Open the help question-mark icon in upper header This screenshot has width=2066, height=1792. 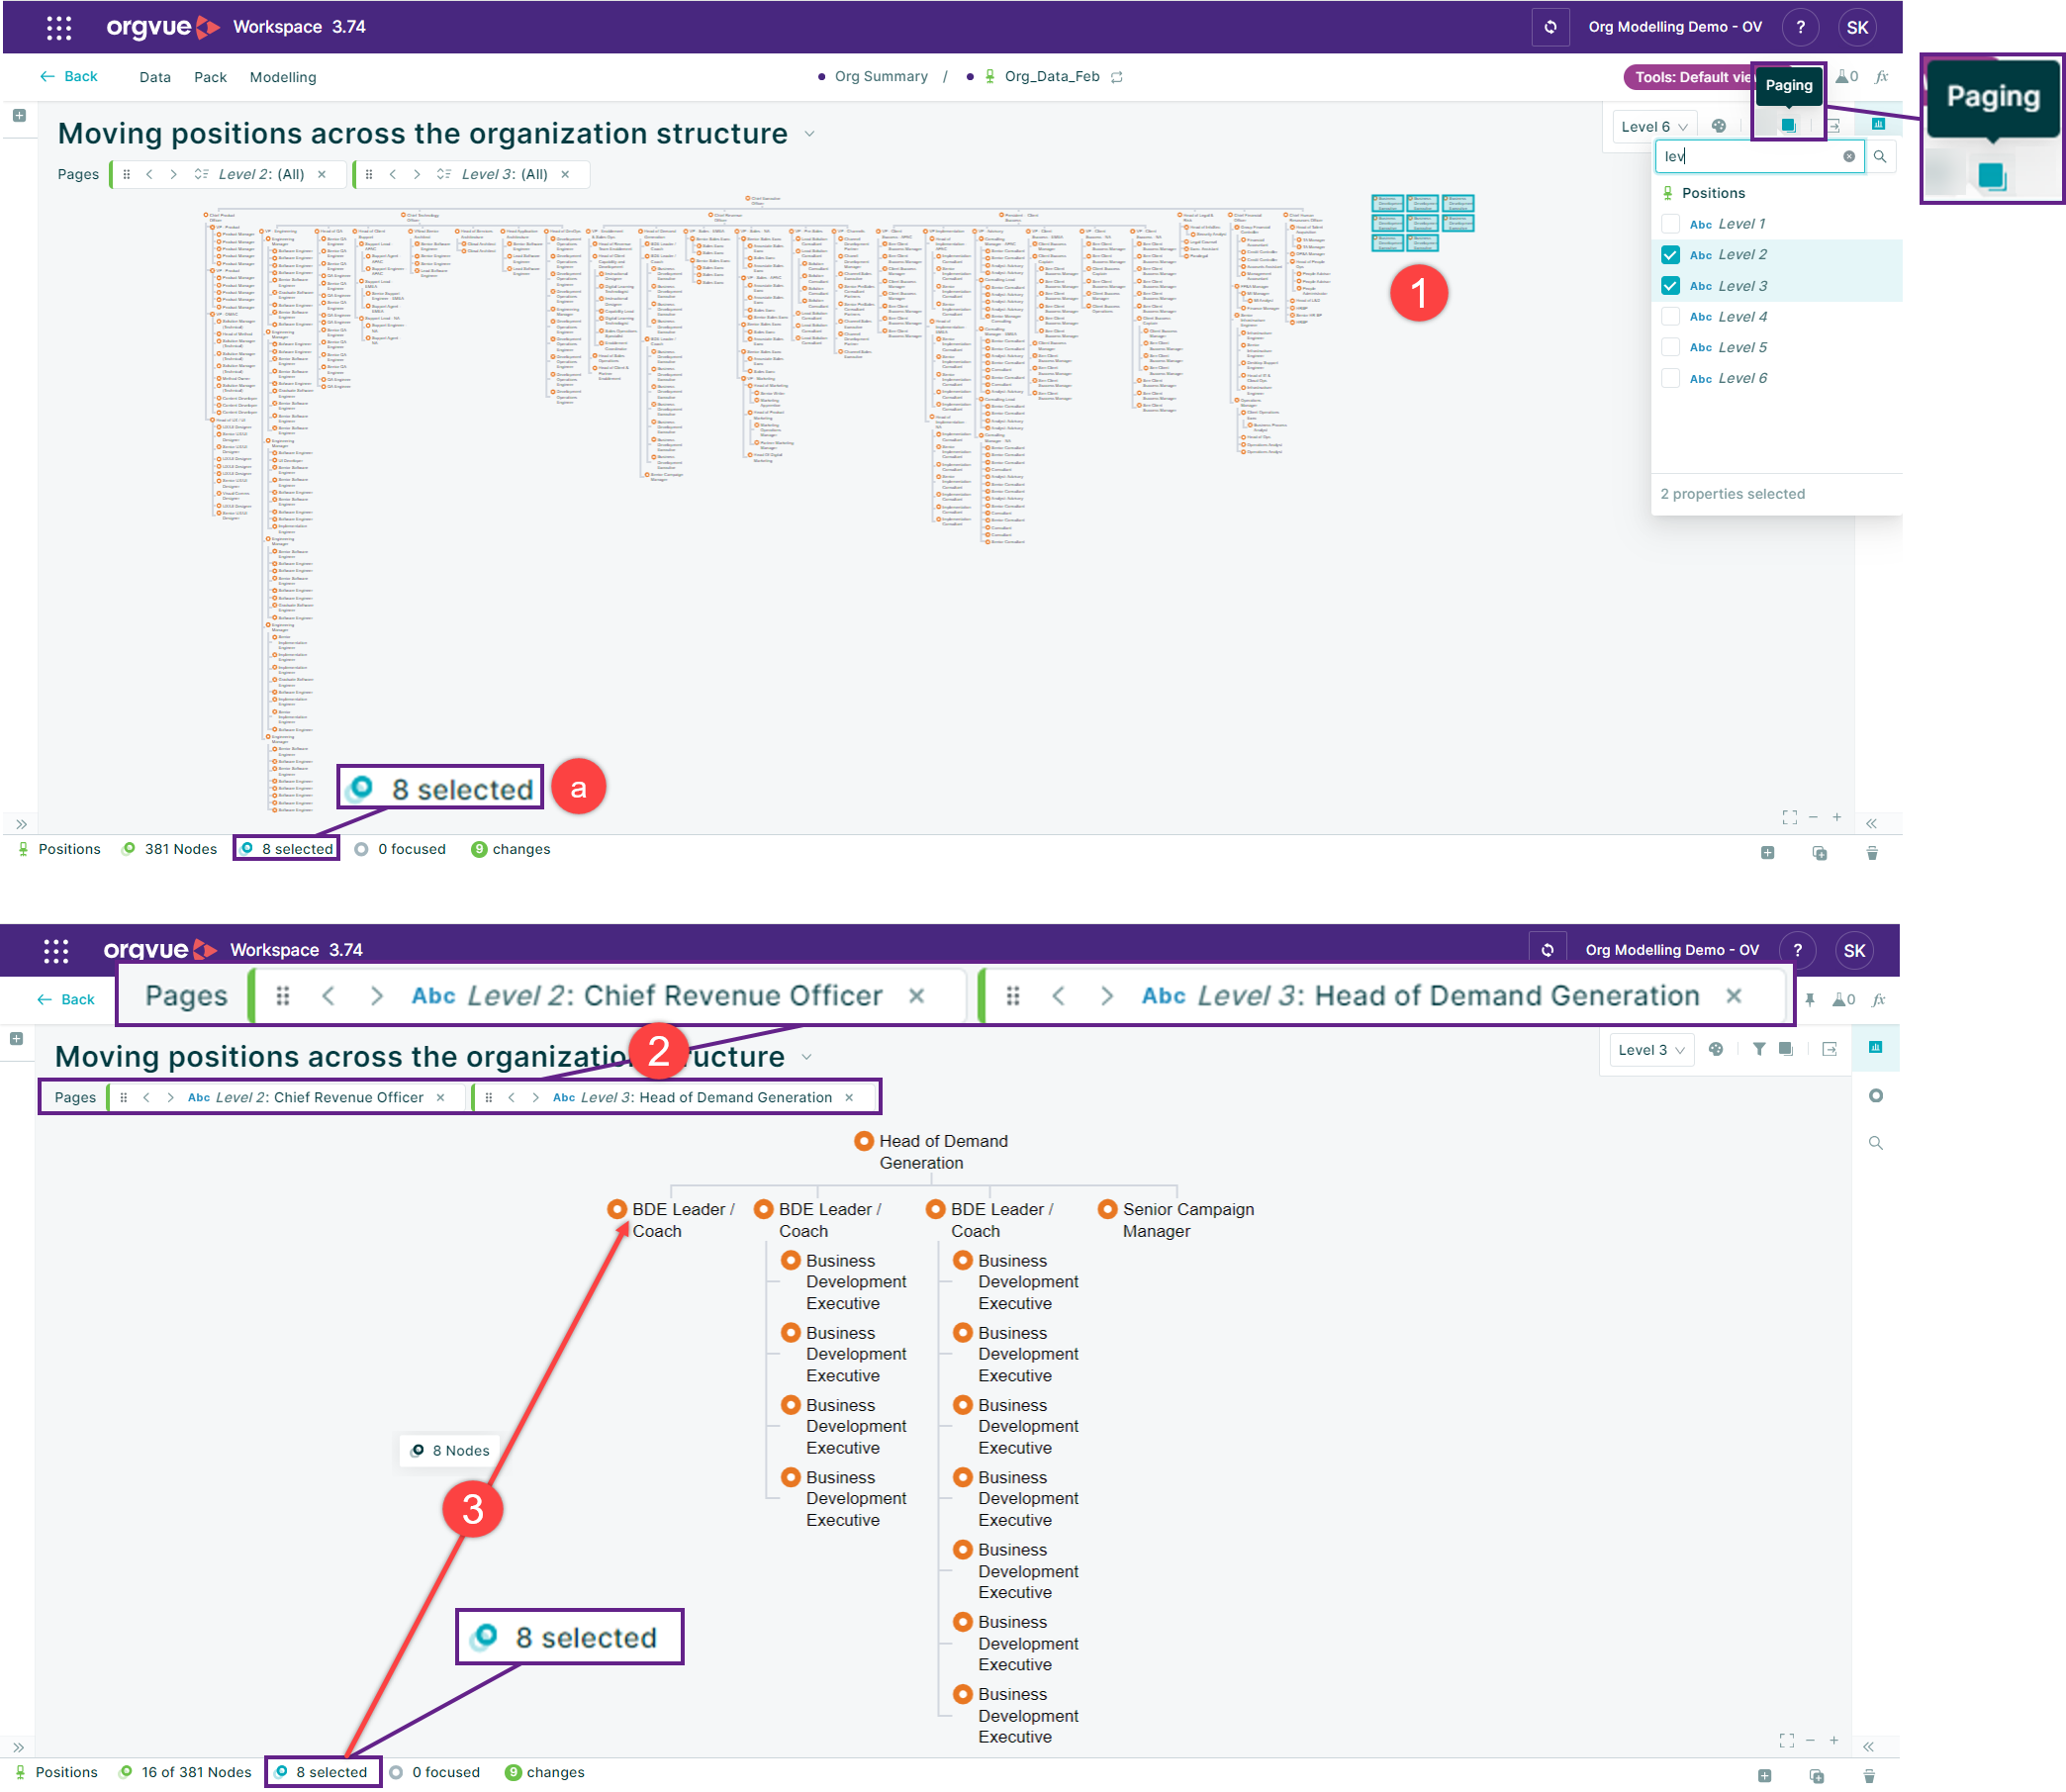pos(1801,27)
